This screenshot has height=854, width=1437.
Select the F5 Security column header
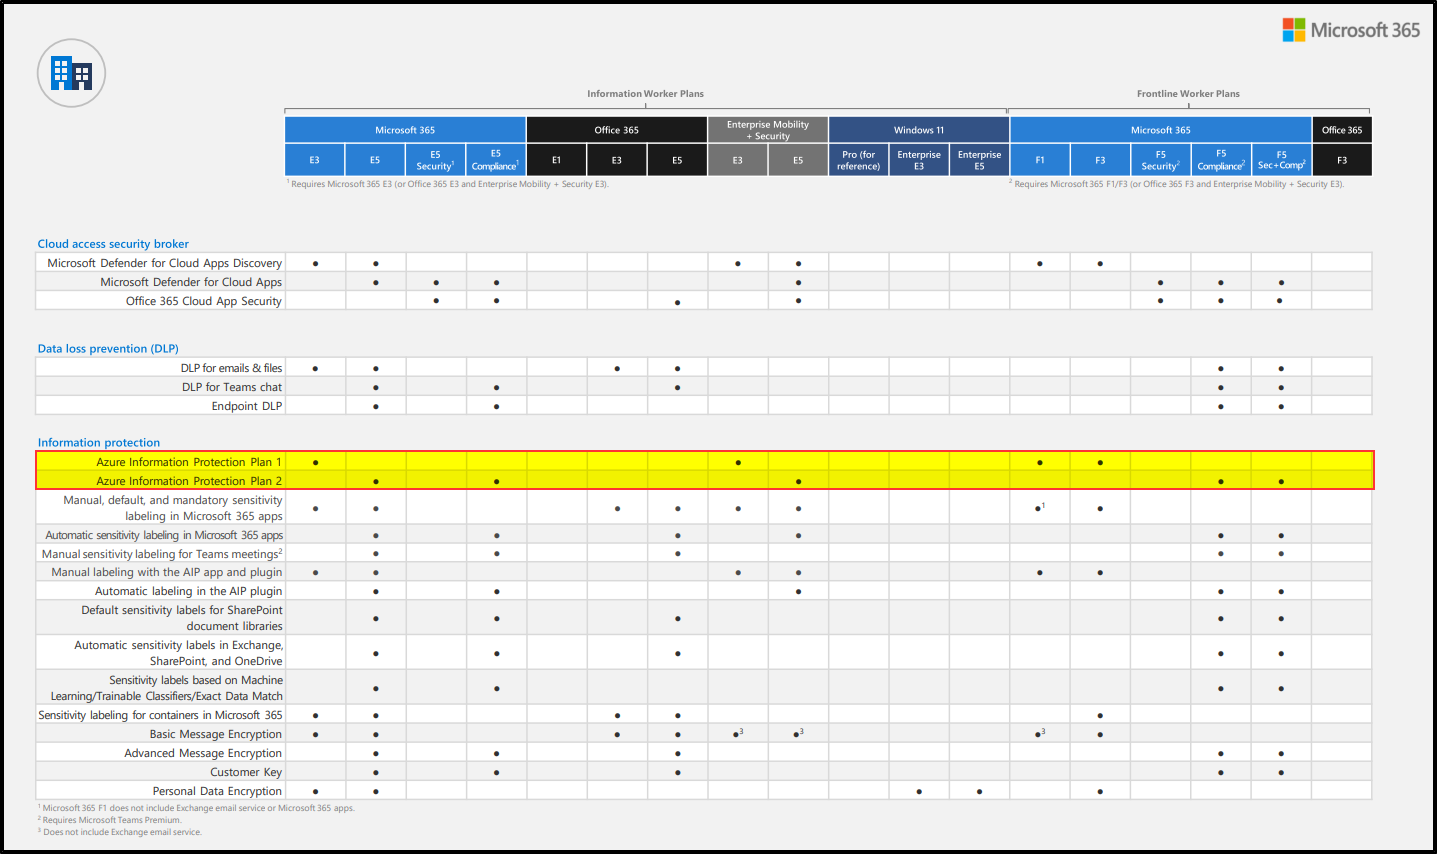(1161, 160)
